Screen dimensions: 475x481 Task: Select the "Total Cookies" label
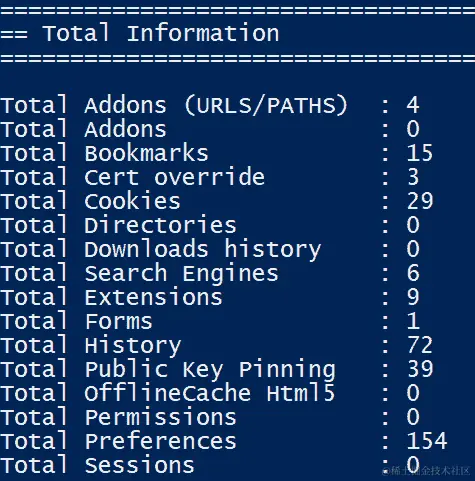[x=90, y=201]
